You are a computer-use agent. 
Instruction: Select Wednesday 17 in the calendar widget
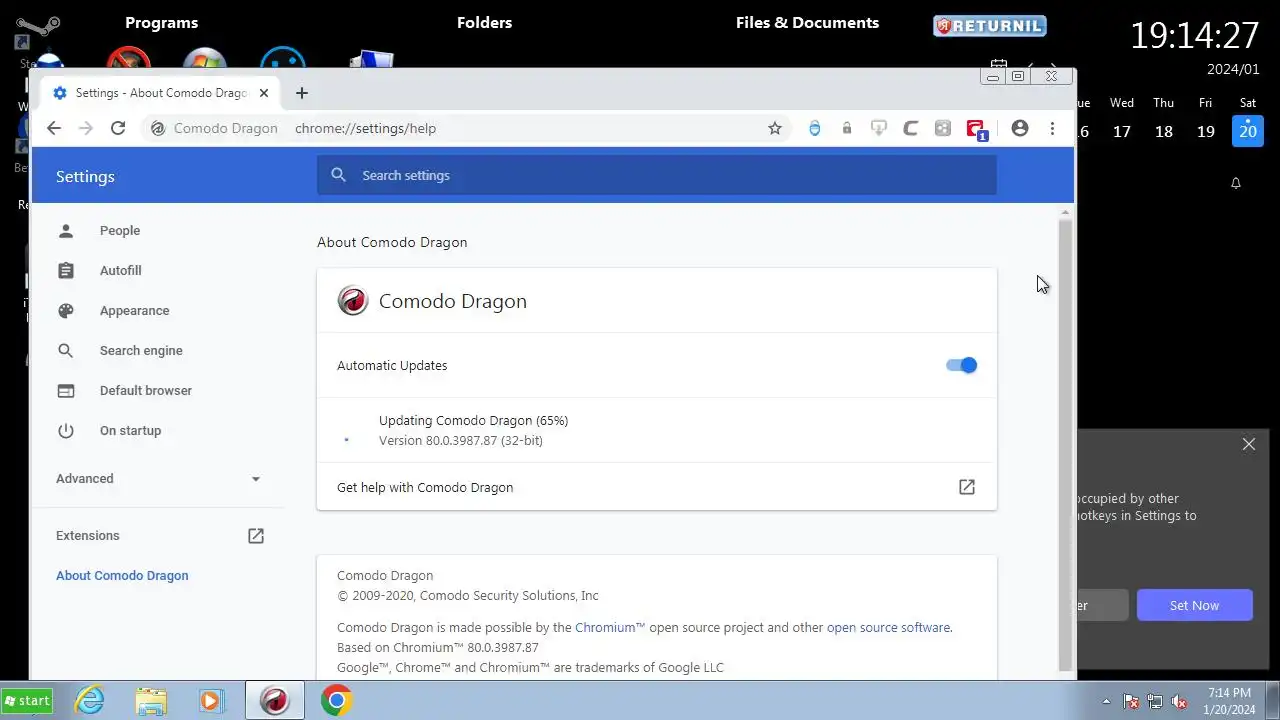[1122, 131]
